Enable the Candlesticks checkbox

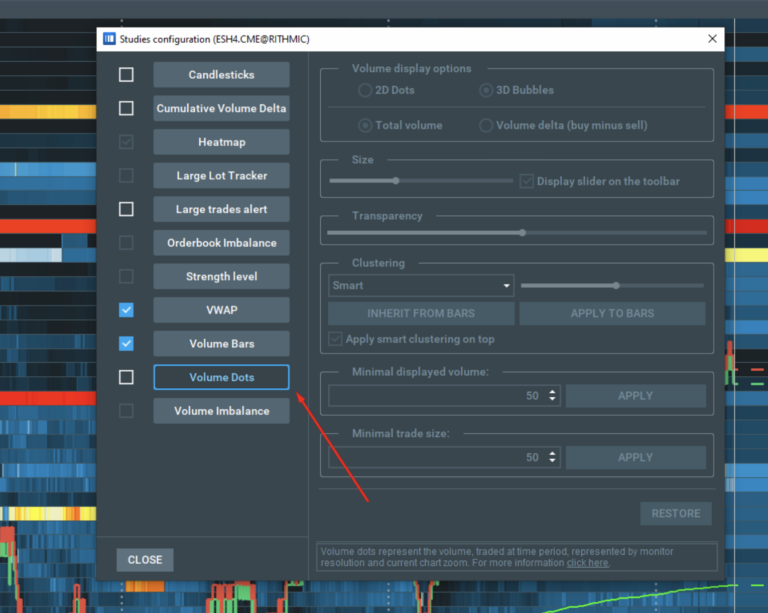[x=126, y=75]
